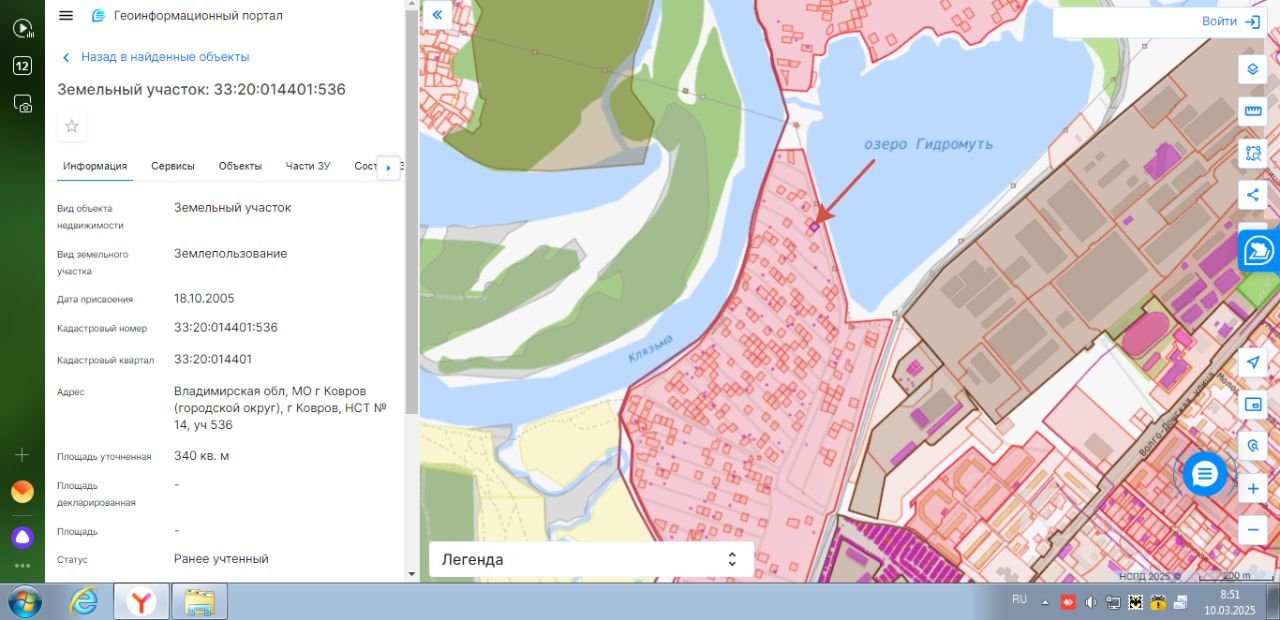
Task: Open the Объекты tab
Action: click(240, 166)
